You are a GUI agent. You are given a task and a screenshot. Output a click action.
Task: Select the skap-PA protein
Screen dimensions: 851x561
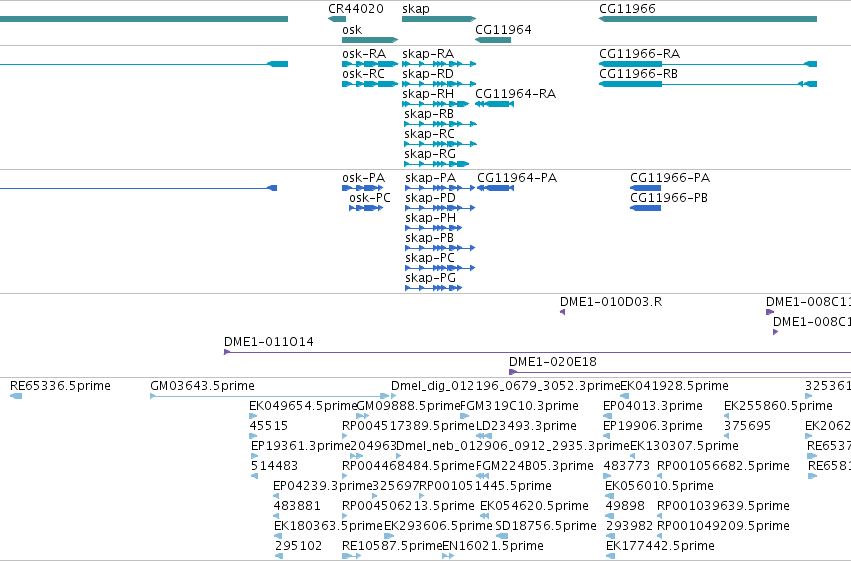coord(440,188)
